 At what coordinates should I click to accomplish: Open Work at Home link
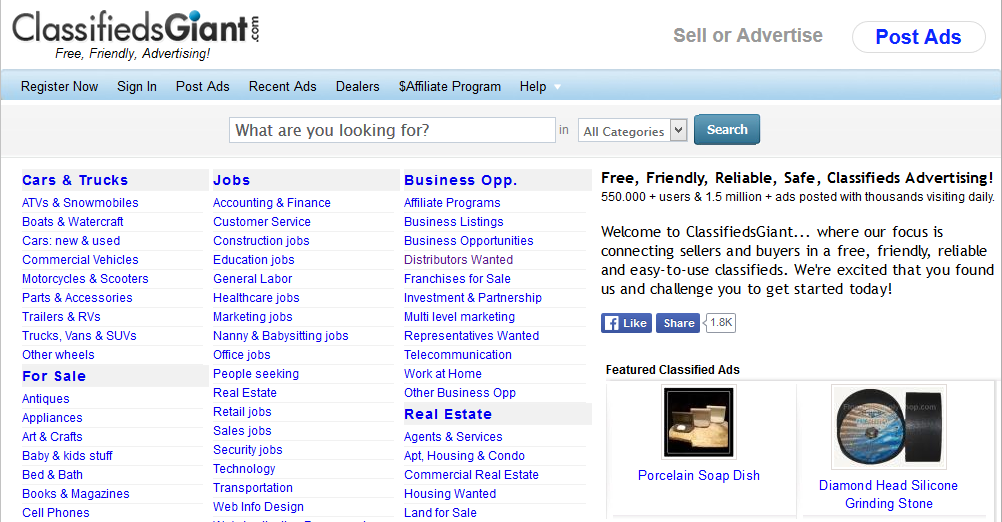tap(443, 374)
